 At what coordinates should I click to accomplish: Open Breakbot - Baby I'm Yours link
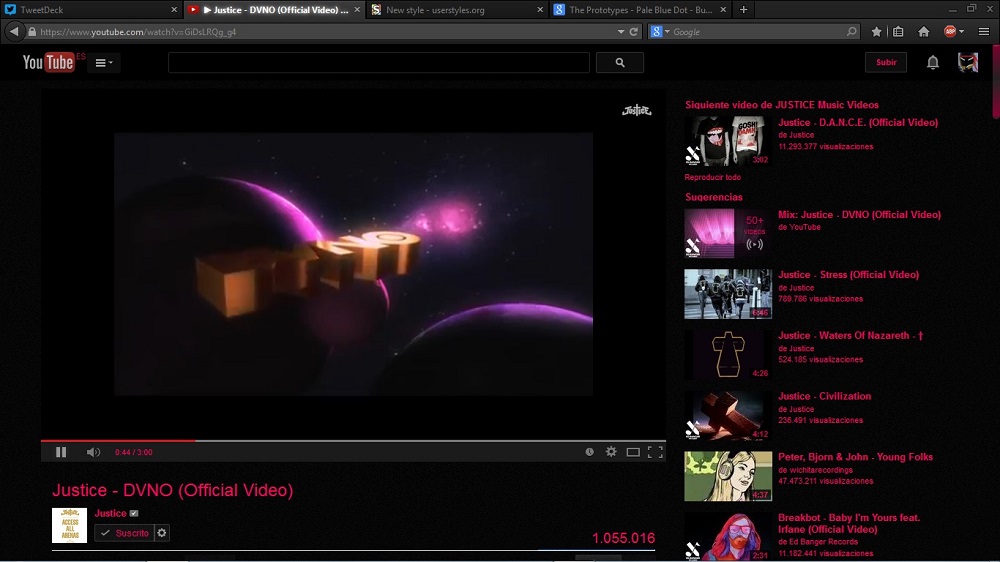tap(849, 523)
